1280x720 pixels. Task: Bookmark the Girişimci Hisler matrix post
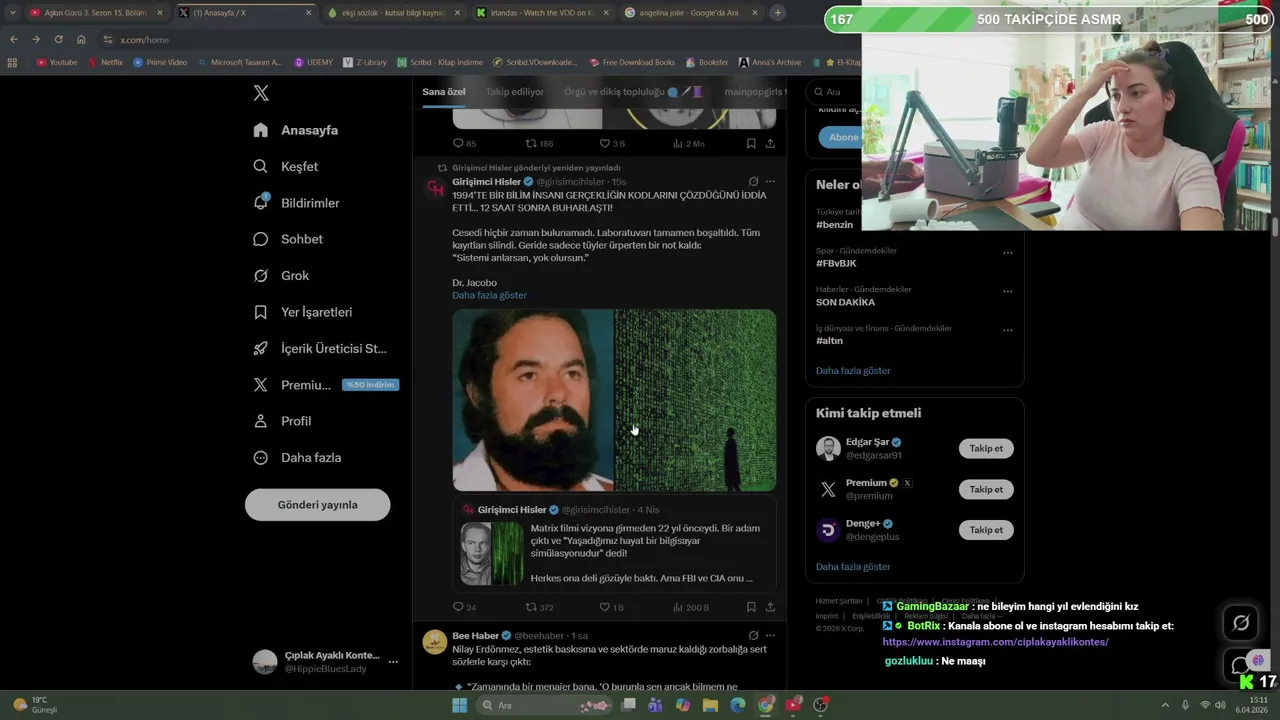click(x=751, y=607)
